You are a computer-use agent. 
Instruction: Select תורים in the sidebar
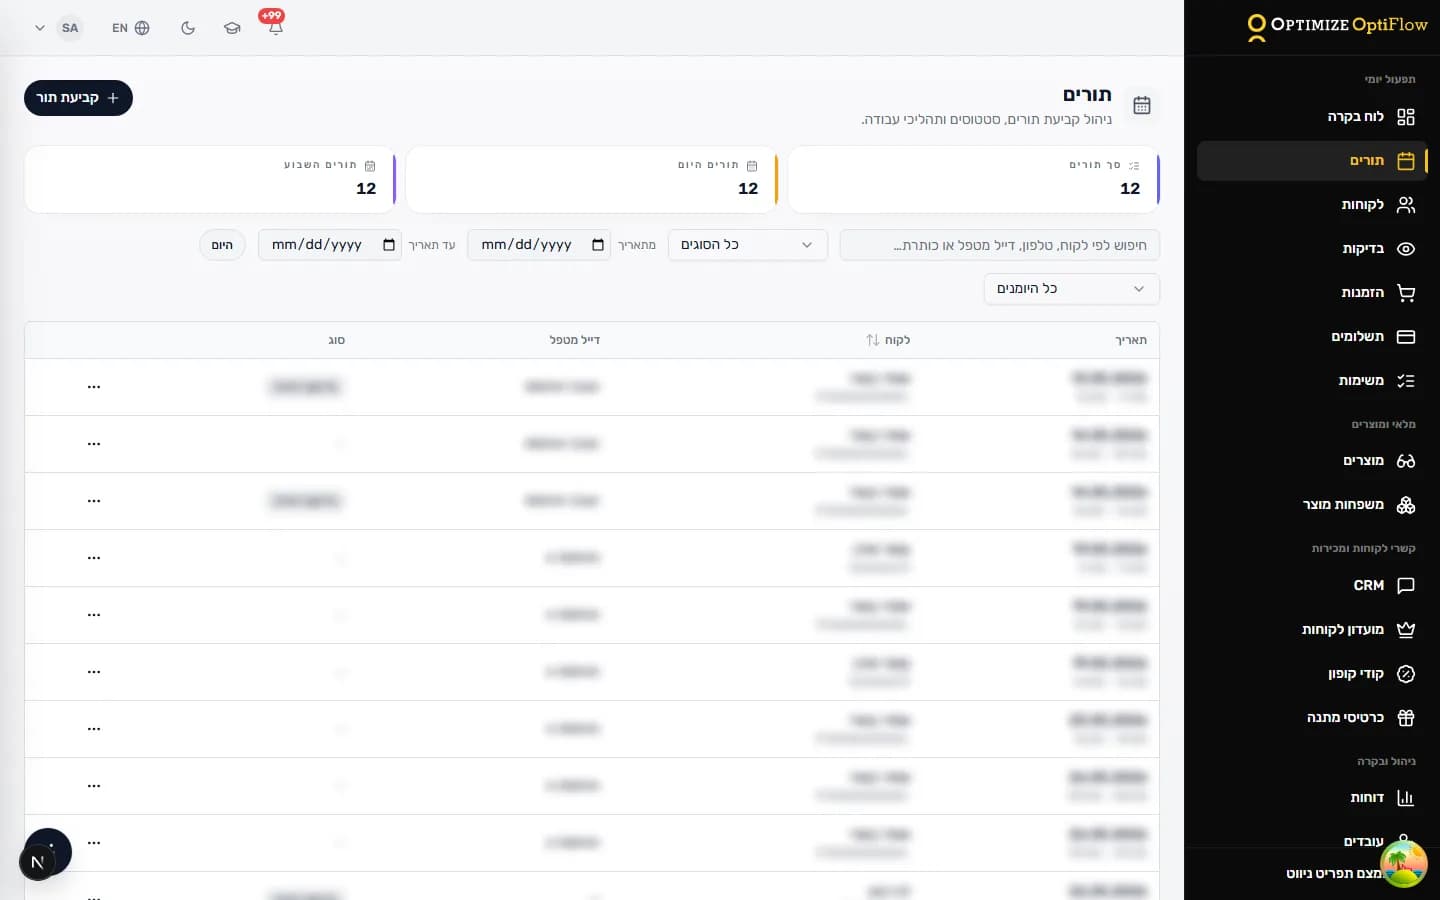tap(1312, 161)
